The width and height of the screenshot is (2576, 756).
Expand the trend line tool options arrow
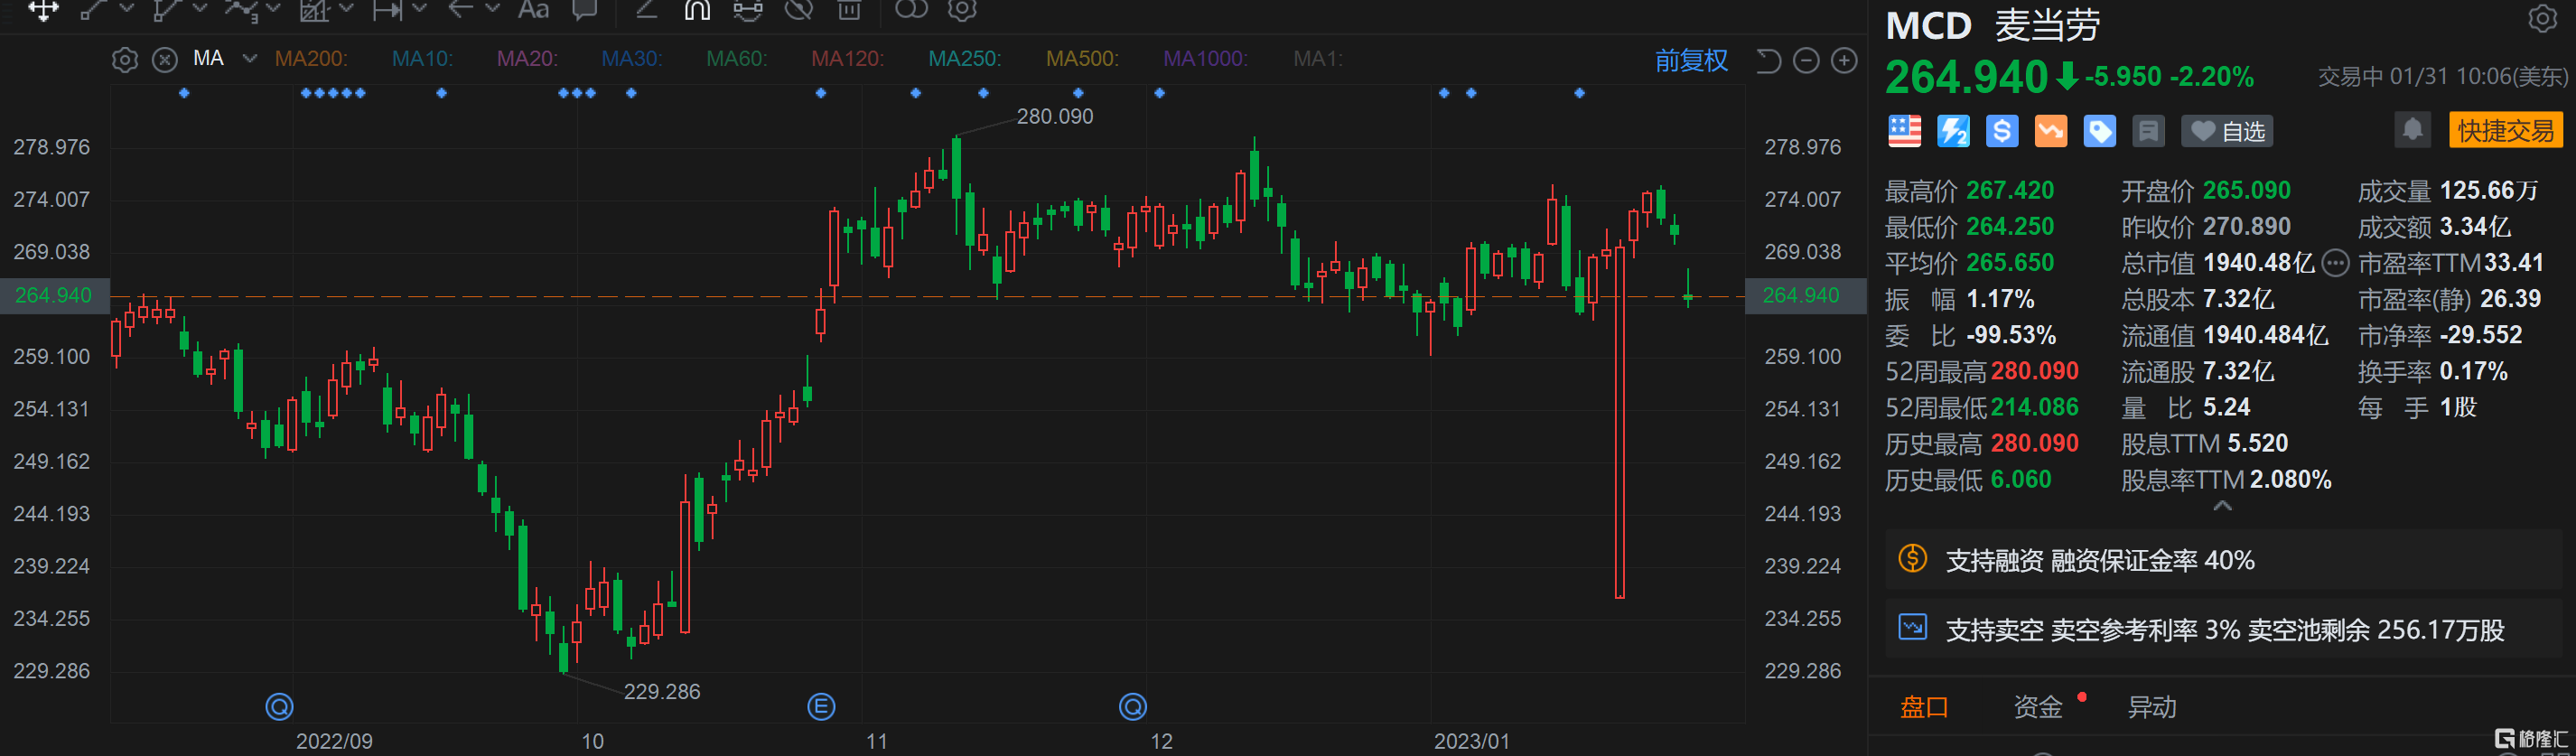coord(127,9)
